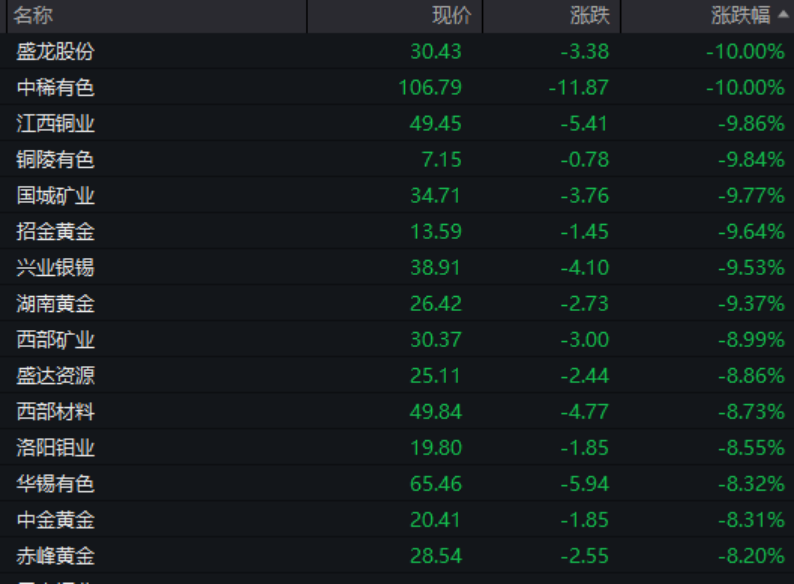Click the price 30.43 for 盛龙股份
Viewport: 794px width, 584px height.
(435, 51)
